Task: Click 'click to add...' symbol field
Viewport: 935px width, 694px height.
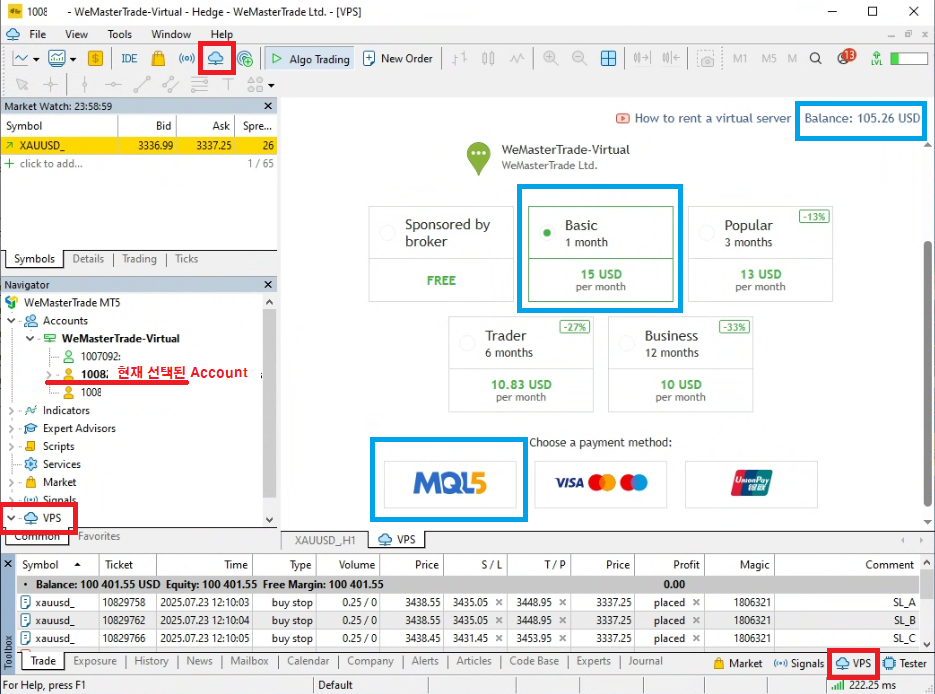Action: coord(51,163)
